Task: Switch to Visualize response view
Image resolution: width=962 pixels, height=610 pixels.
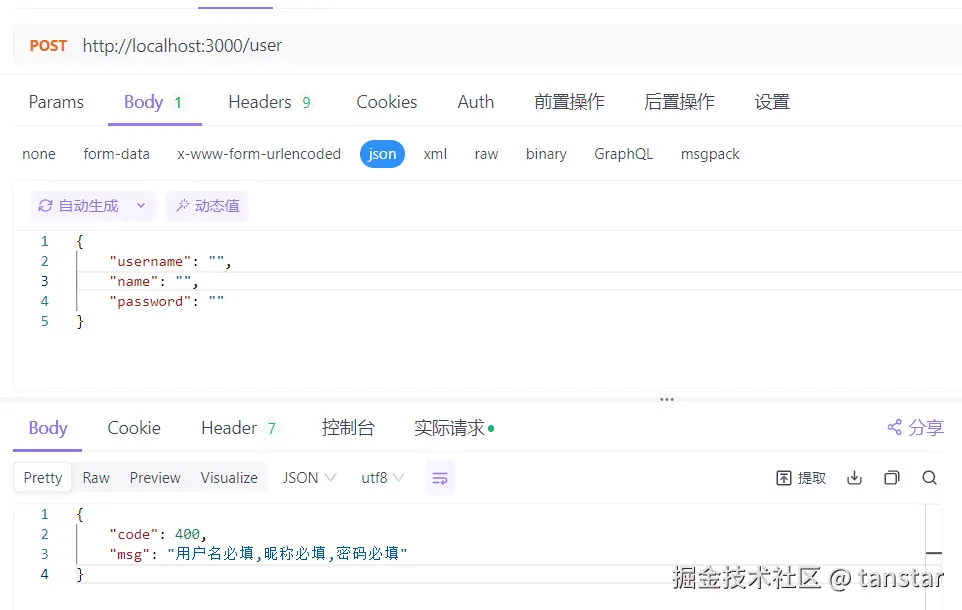Action: 229,477
